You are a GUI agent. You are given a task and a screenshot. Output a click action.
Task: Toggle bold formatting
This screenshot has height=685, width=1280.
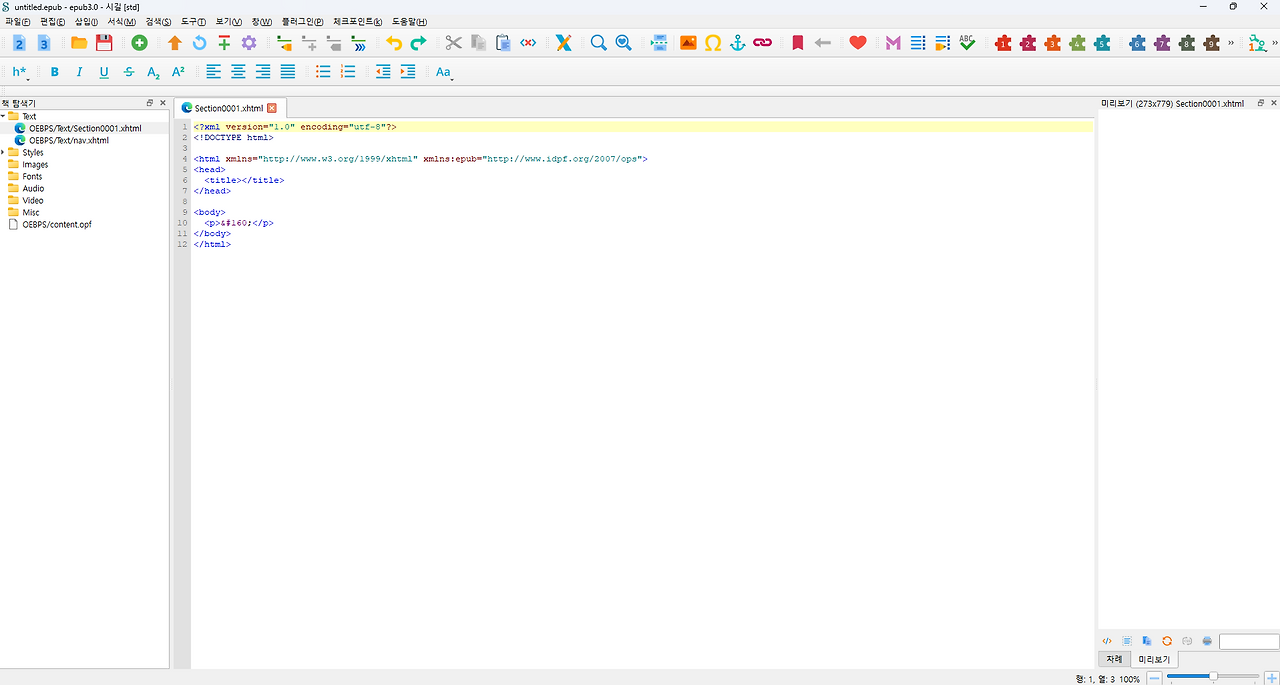click(x=55, y=72)
